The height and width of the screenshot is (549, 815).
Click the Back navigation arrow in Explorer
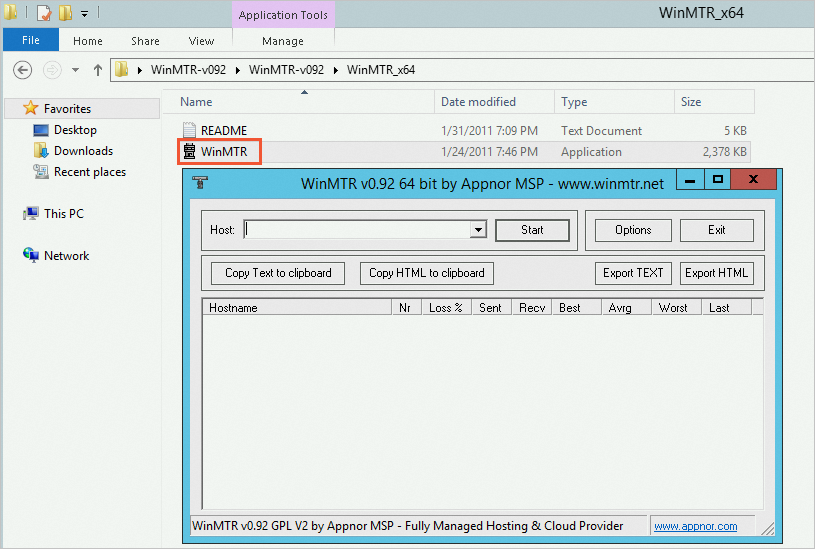(23, 70)
